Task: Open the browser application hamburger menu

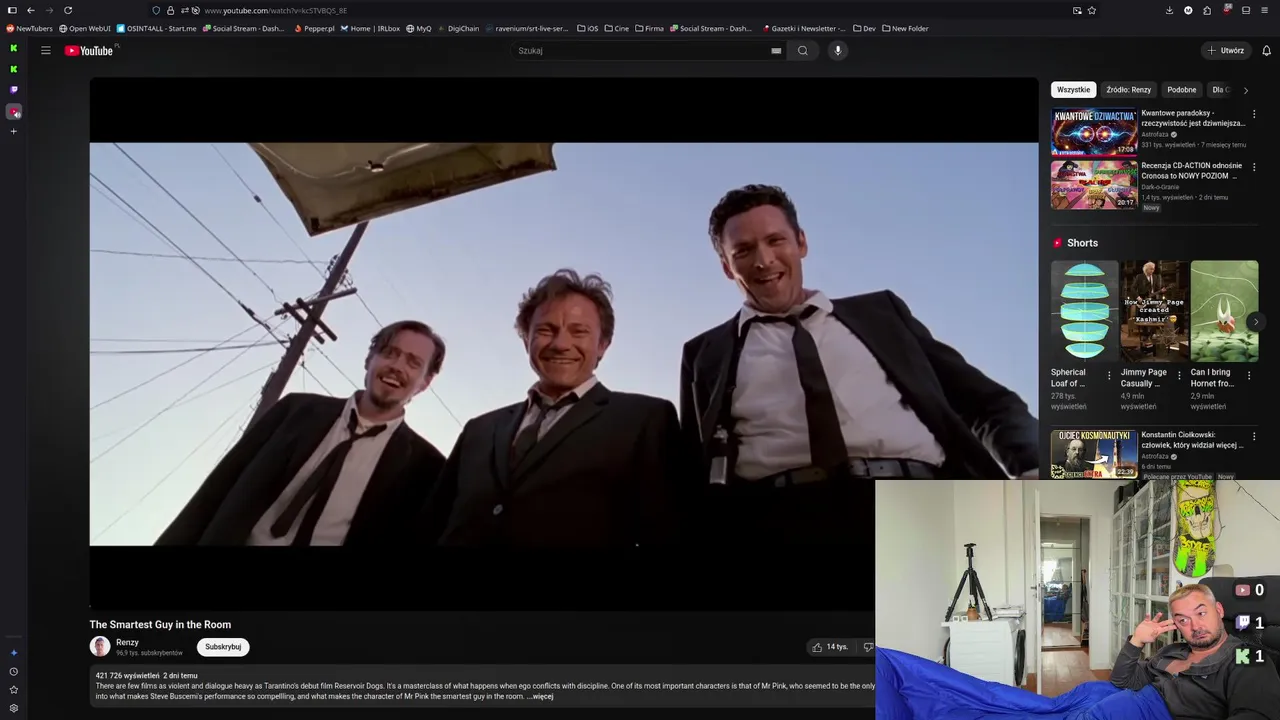Action: [1265, 10]
